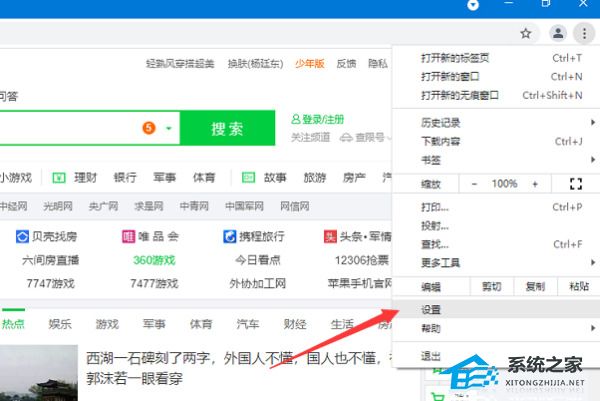The height and width of the screenshot is (401, 600).
Task: Open the 唯品会 site icon
Action: pos(128,236)
